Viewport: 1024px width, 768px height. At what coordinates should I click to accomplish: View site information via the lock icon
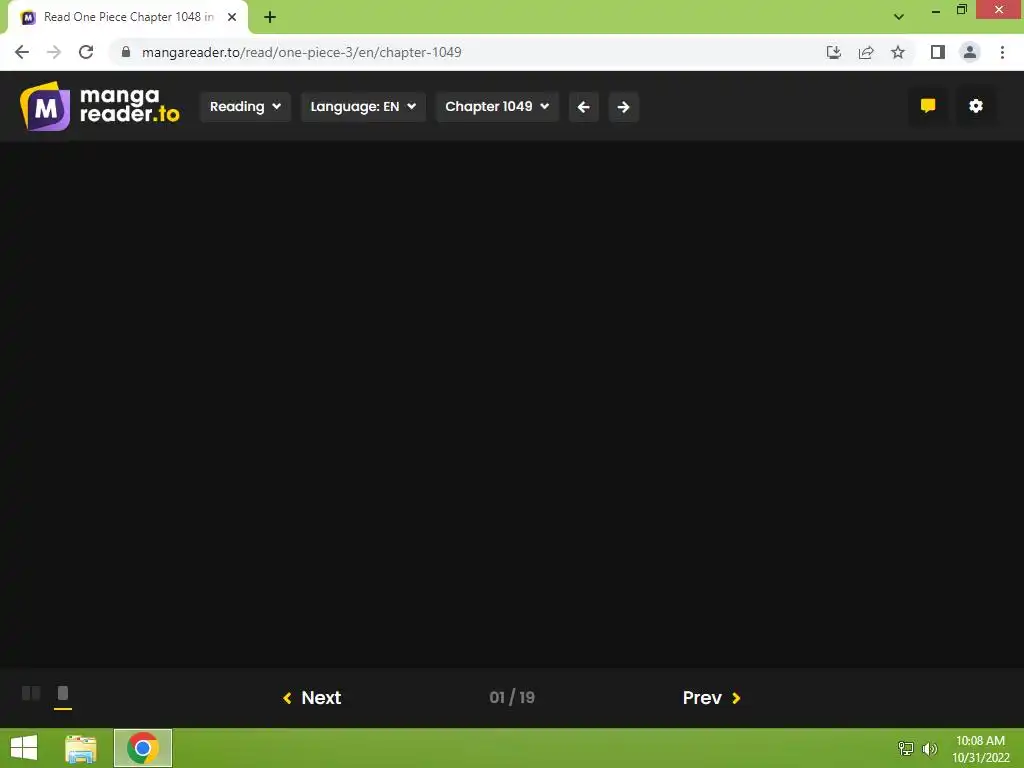pyautogui.click(x=125, y=52)
